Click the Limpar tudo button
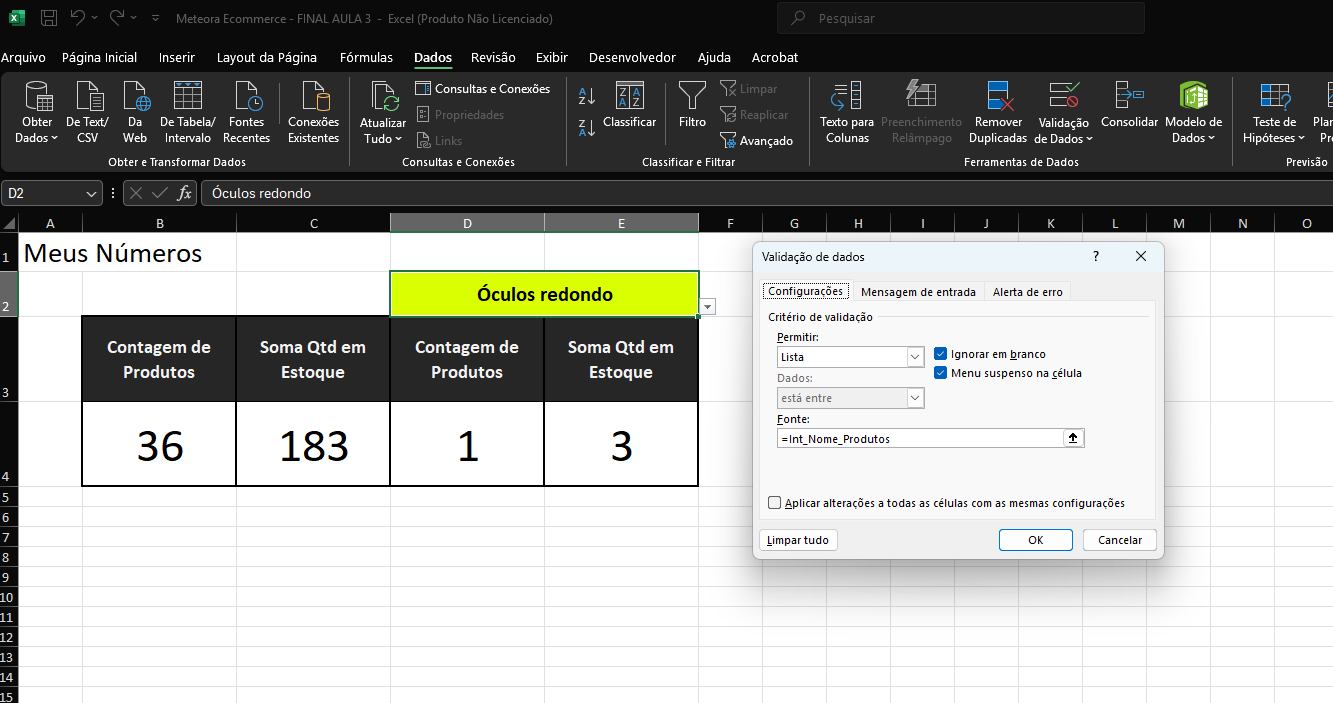The height and width of the screenshot is (703, 1333). point(798,540)
